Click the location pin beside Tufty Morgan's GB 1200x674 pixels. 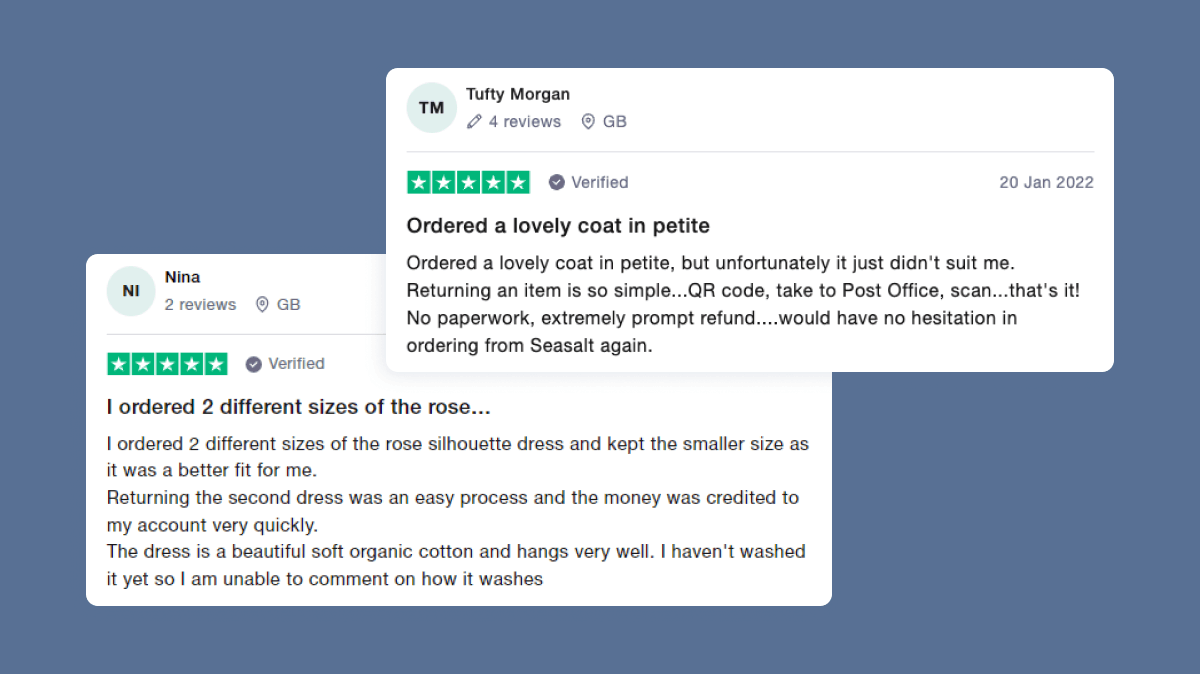[x=588, y=122]
